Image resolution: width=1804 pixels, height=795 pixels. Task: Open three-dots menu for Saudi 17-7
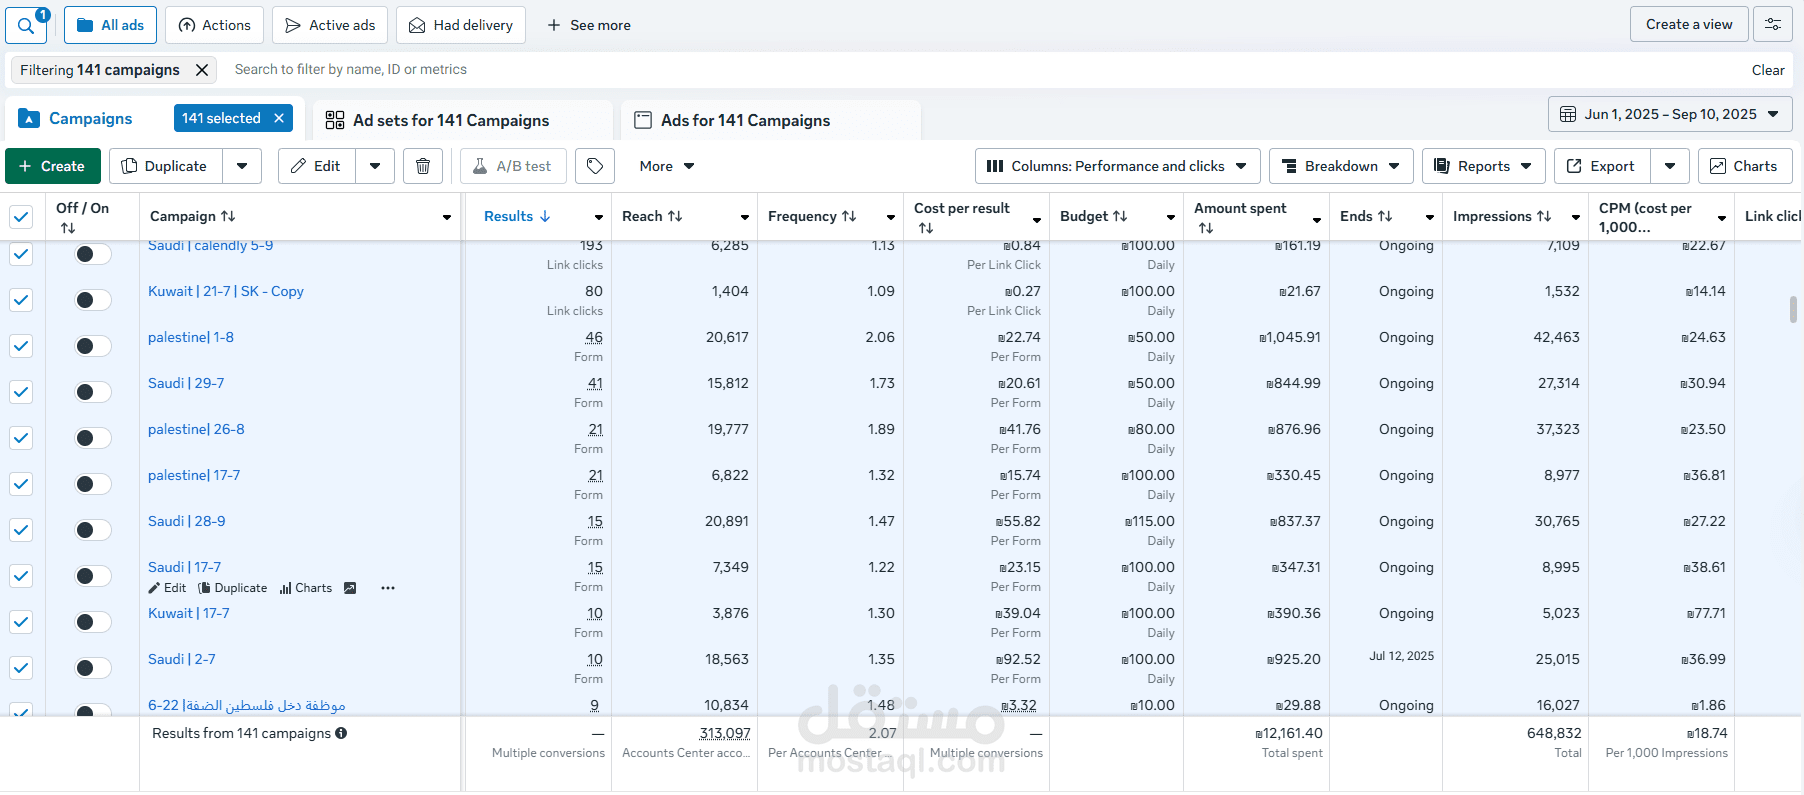coord(388,588)
